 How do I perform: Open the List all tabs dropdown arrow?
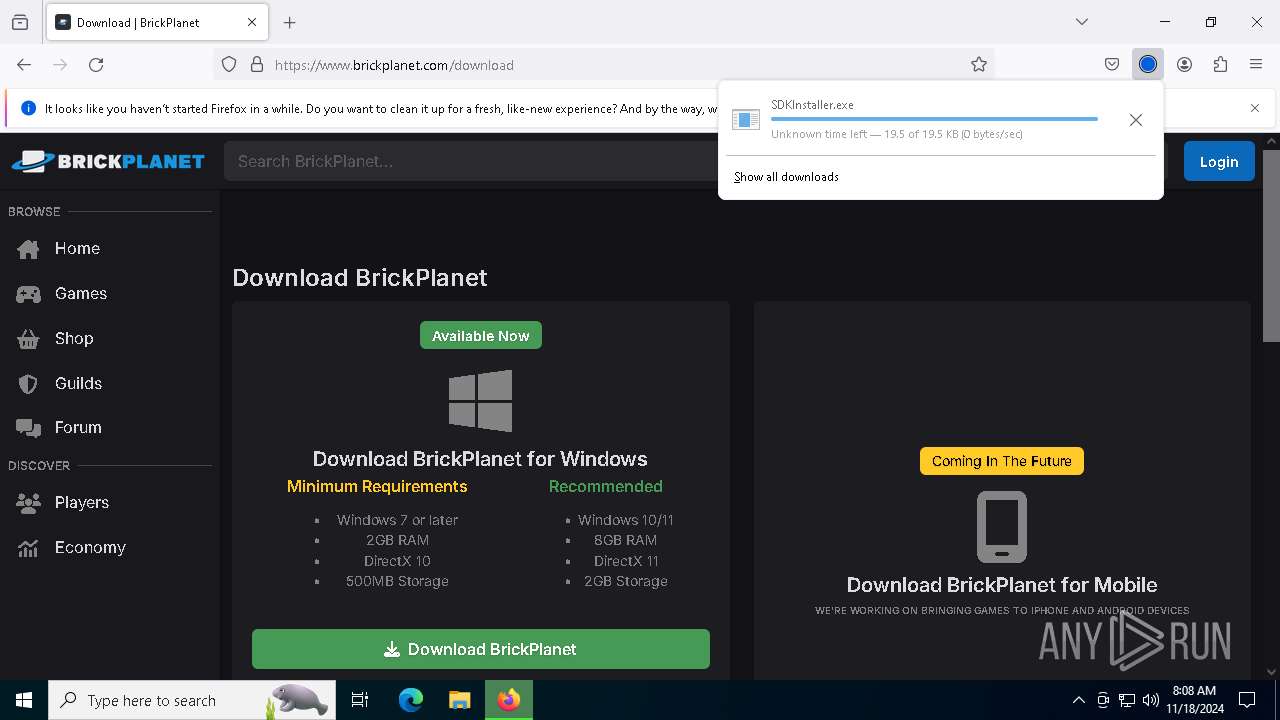(x=1082, y=22)
